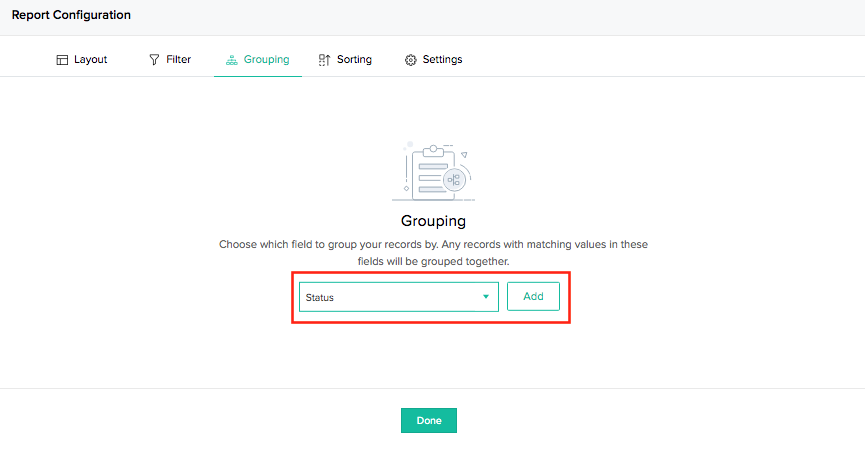
Task: Open the Status field dropdown
Action: tap(390, 297)
